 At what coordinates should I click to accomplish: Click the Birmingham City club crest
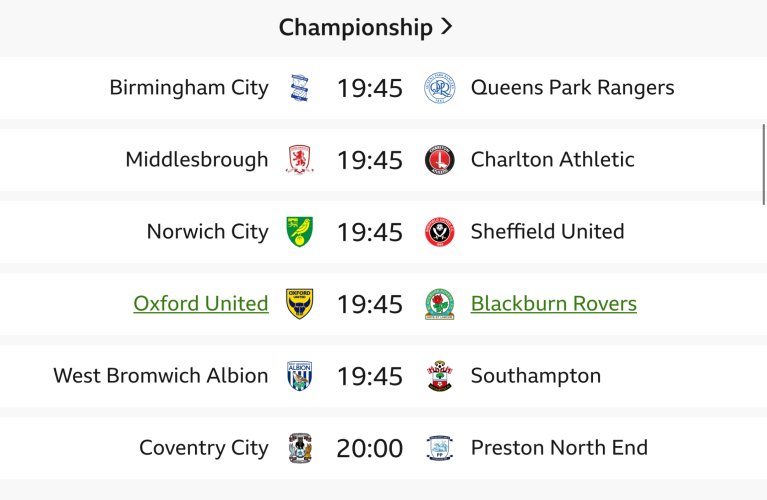point(299,88)
